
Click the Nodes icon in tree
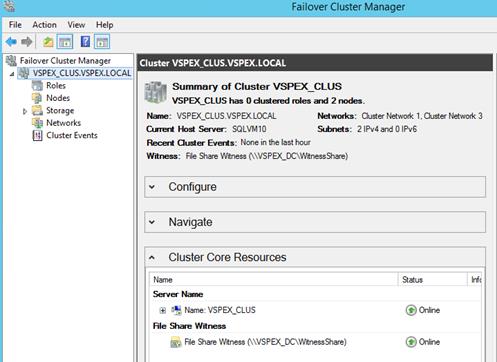click(37, 98)
